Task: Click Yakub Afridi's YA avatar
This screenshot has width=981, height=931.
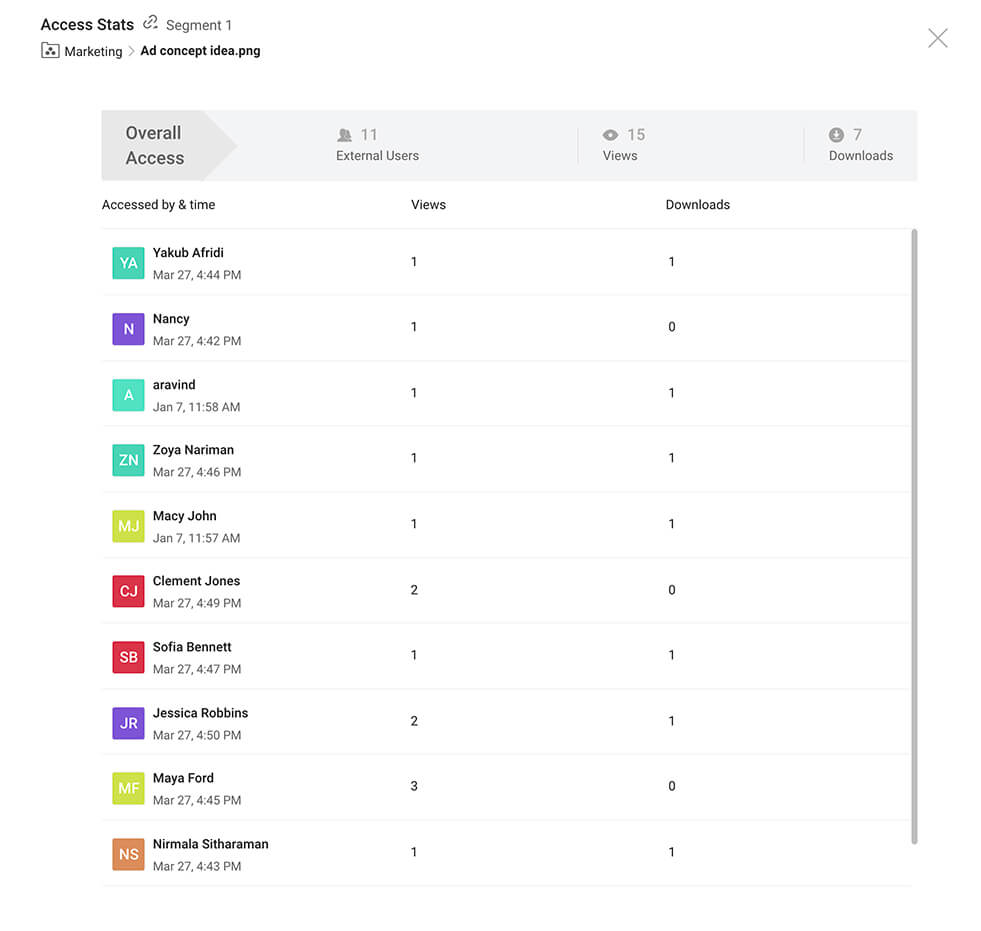Action: [128, 263]
